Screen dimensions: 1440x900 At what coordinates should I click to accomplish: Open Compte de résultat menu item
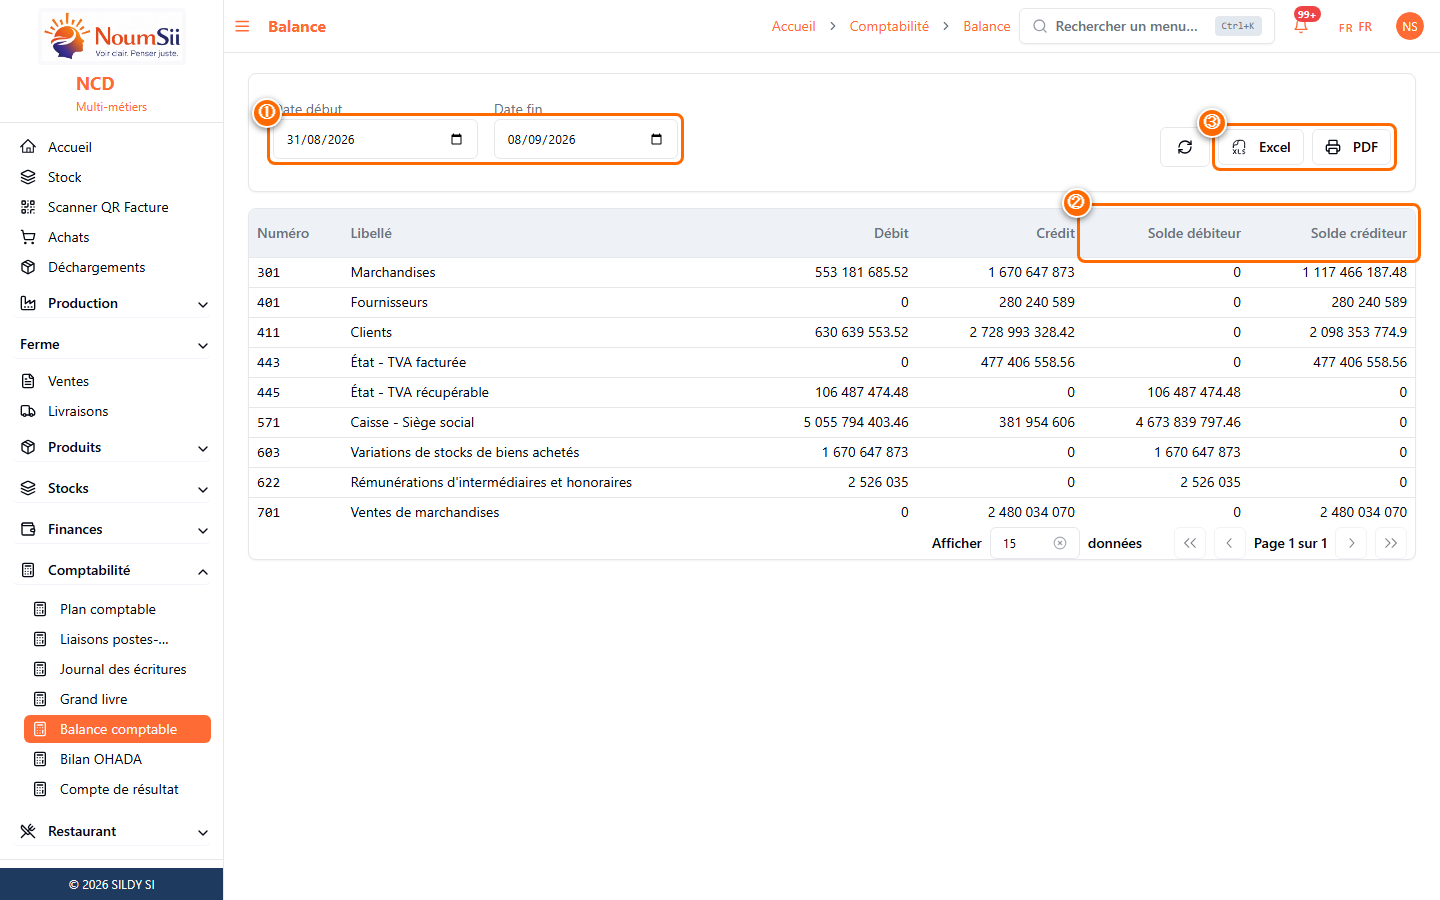coord(117,789)
